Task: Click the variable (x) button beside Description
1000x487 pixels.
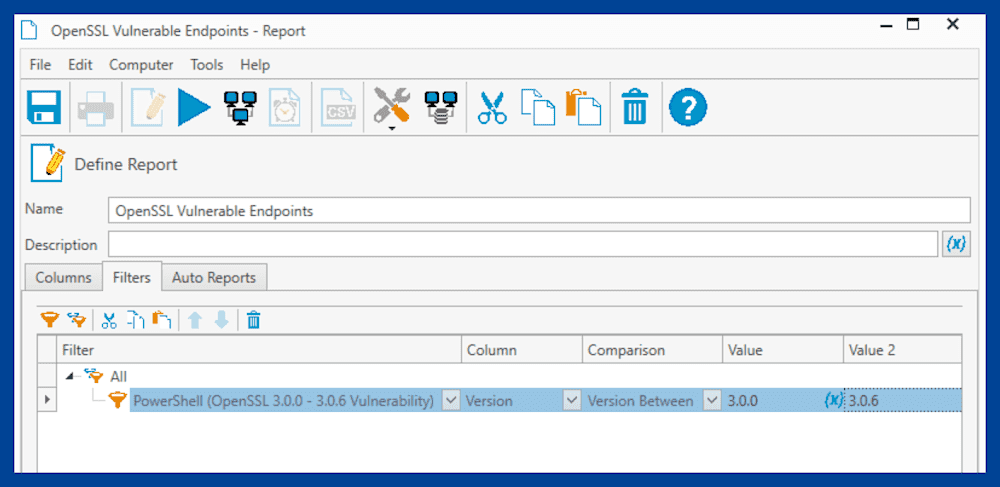Action: tap(956, 244)
